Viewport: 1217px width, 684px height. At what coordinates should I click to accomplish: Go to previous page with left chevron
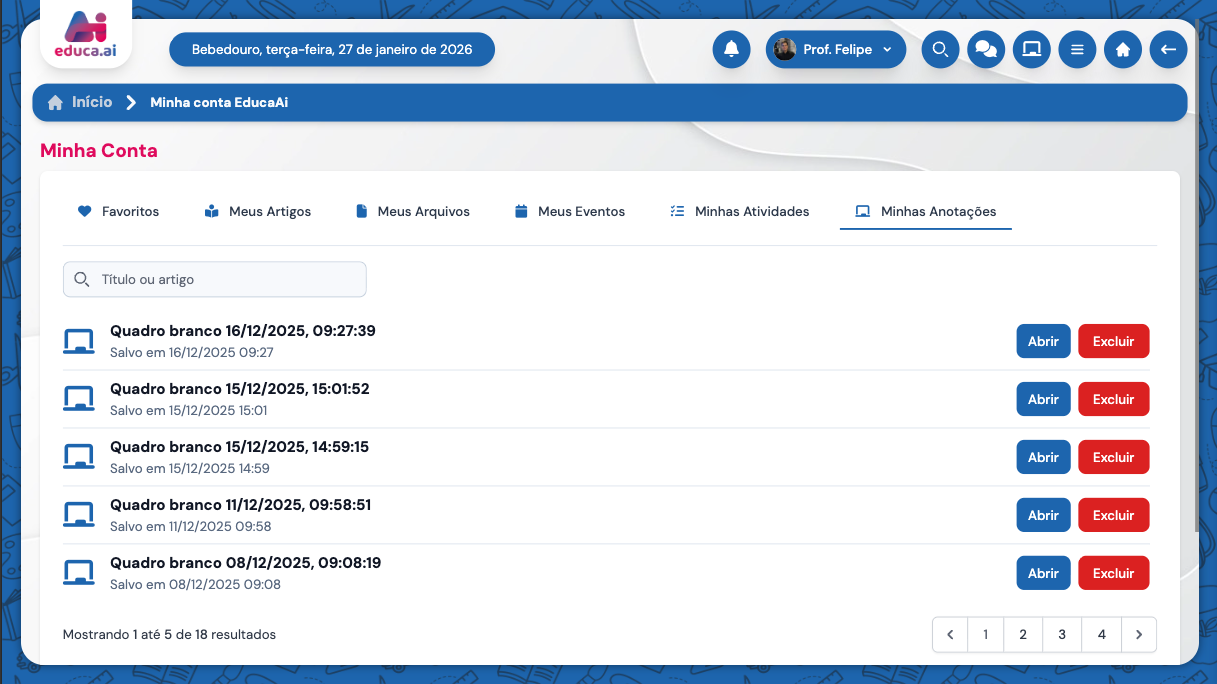pyautogui.click(x=950, y=634)
